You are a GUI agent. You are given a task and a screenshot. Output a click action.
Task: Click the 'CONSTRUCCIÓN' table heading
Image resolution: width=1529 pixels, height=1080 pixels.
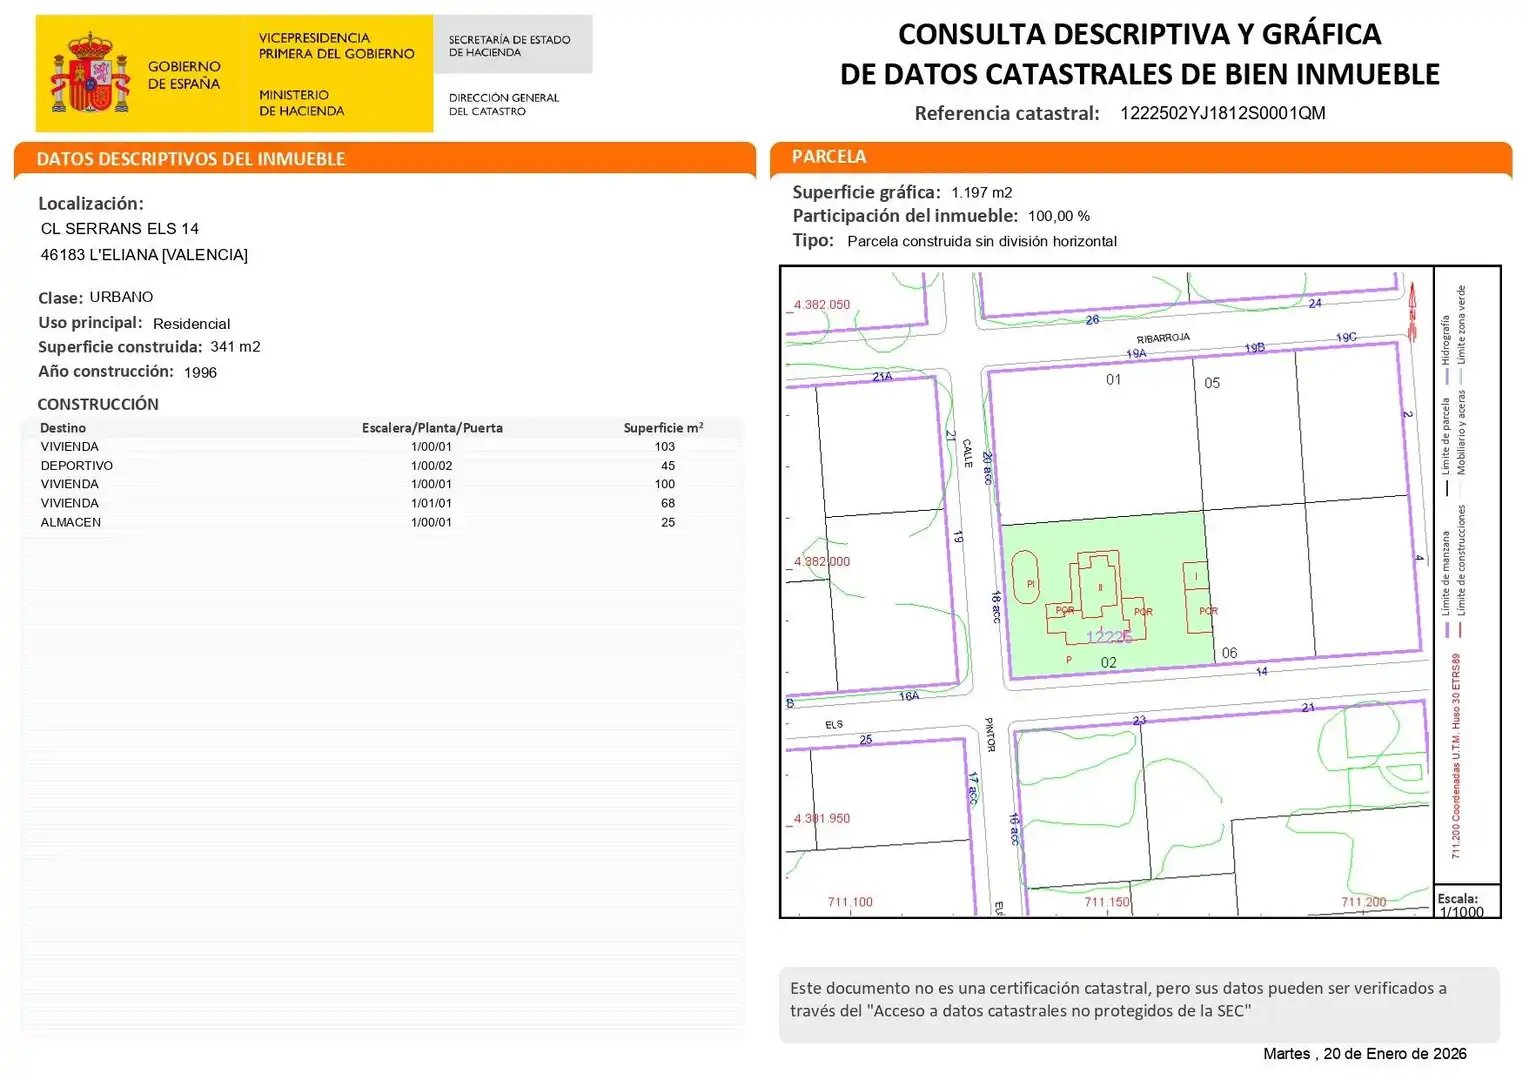click(98, 404)
